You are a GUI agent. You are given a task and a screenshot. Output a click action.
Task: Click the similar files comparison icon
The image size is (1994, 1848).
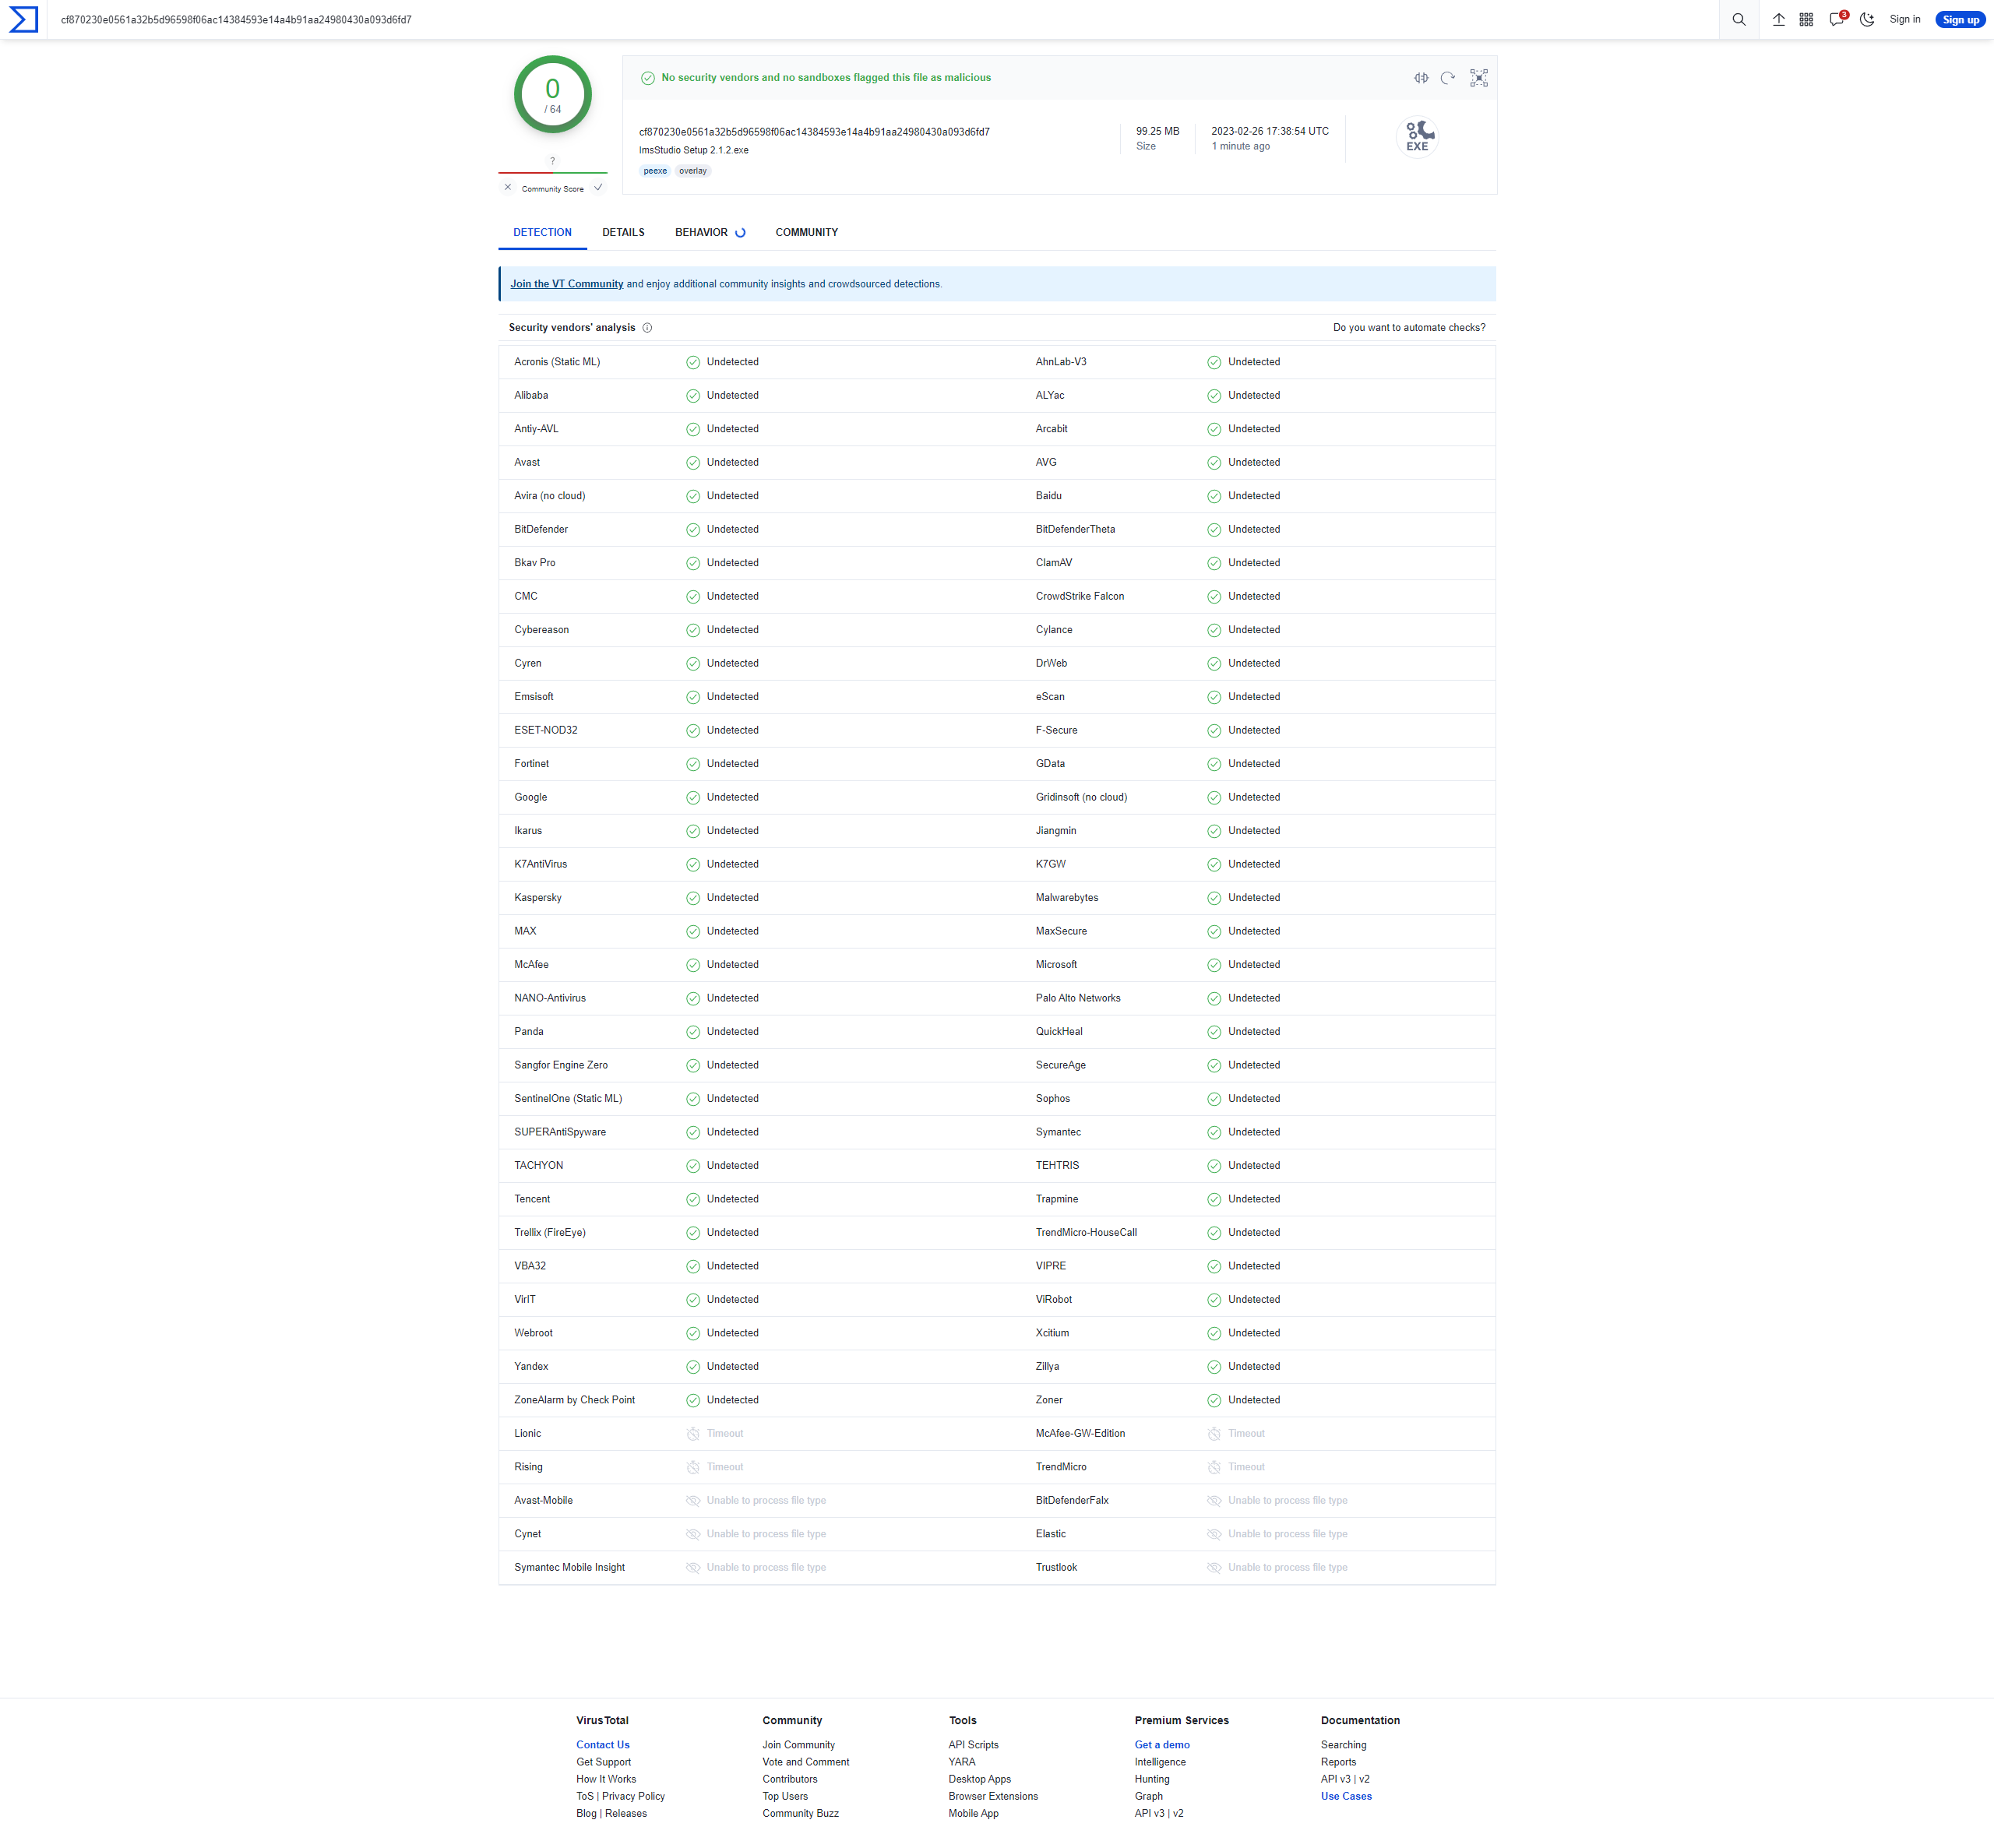click(x=1421, y=77)
